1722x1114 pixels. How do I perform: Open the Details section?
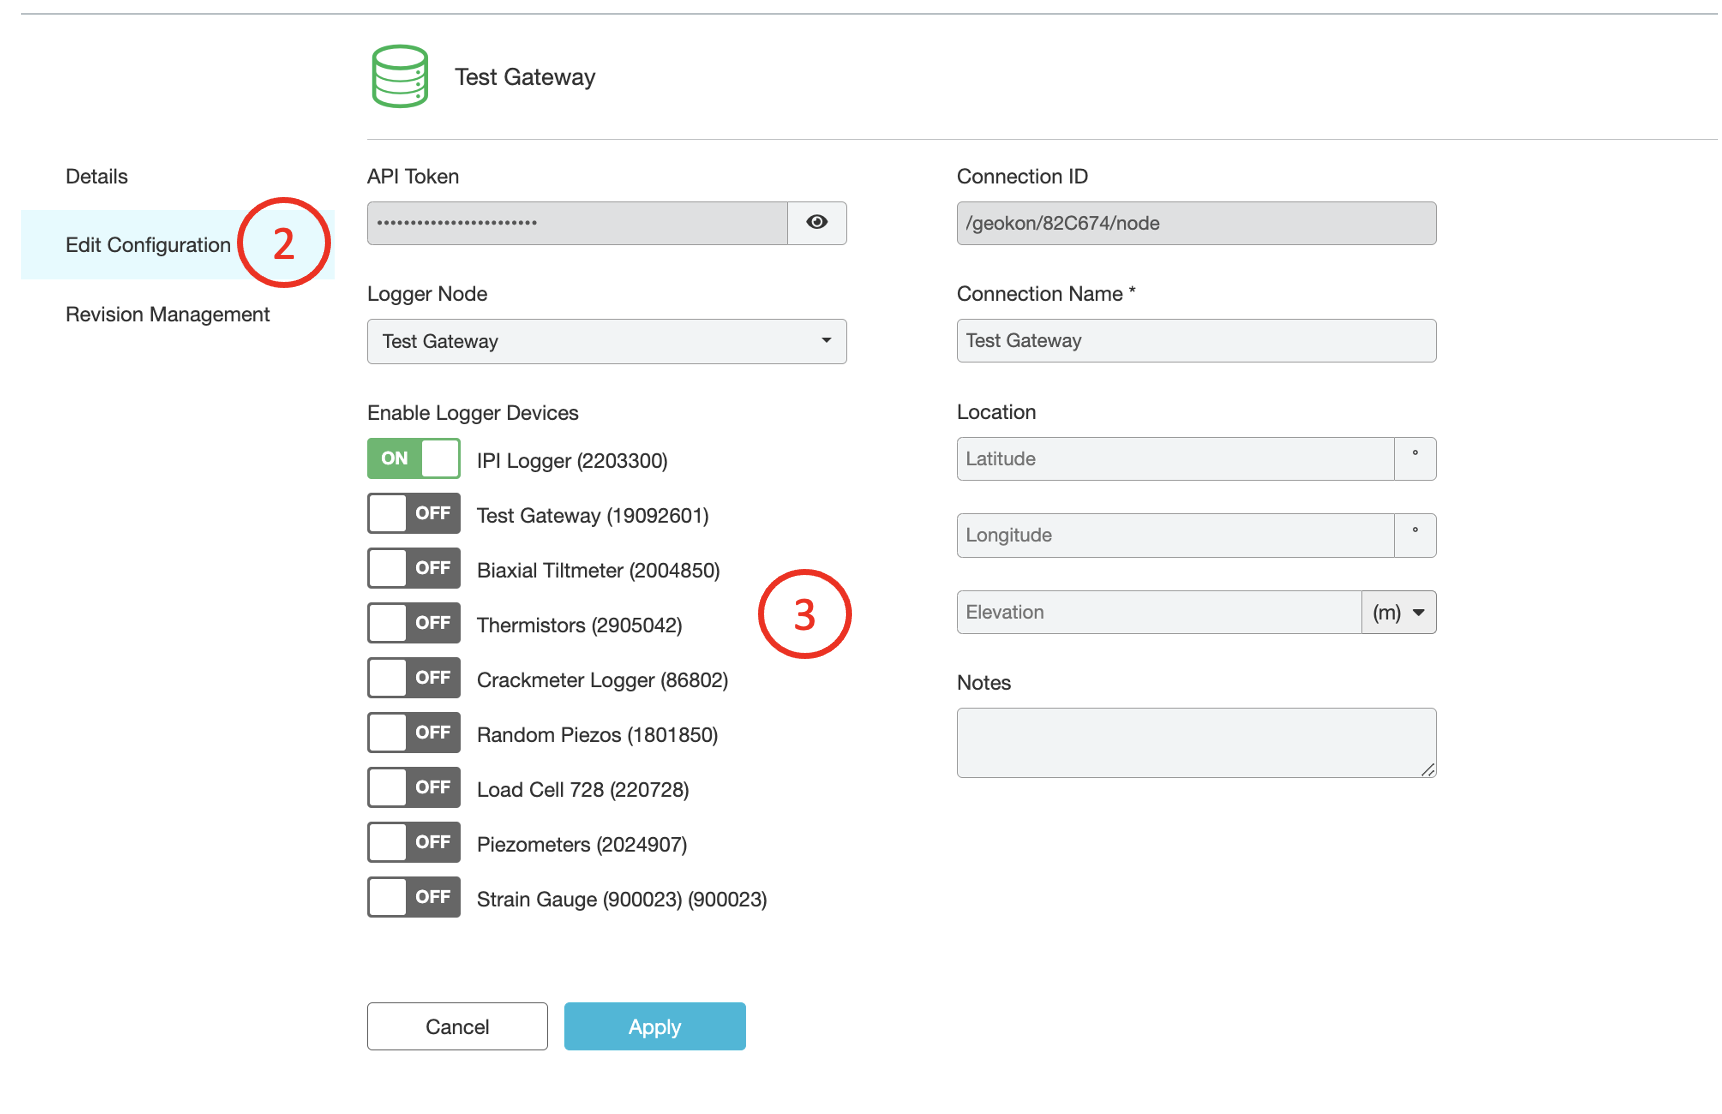tap(97, 177)
